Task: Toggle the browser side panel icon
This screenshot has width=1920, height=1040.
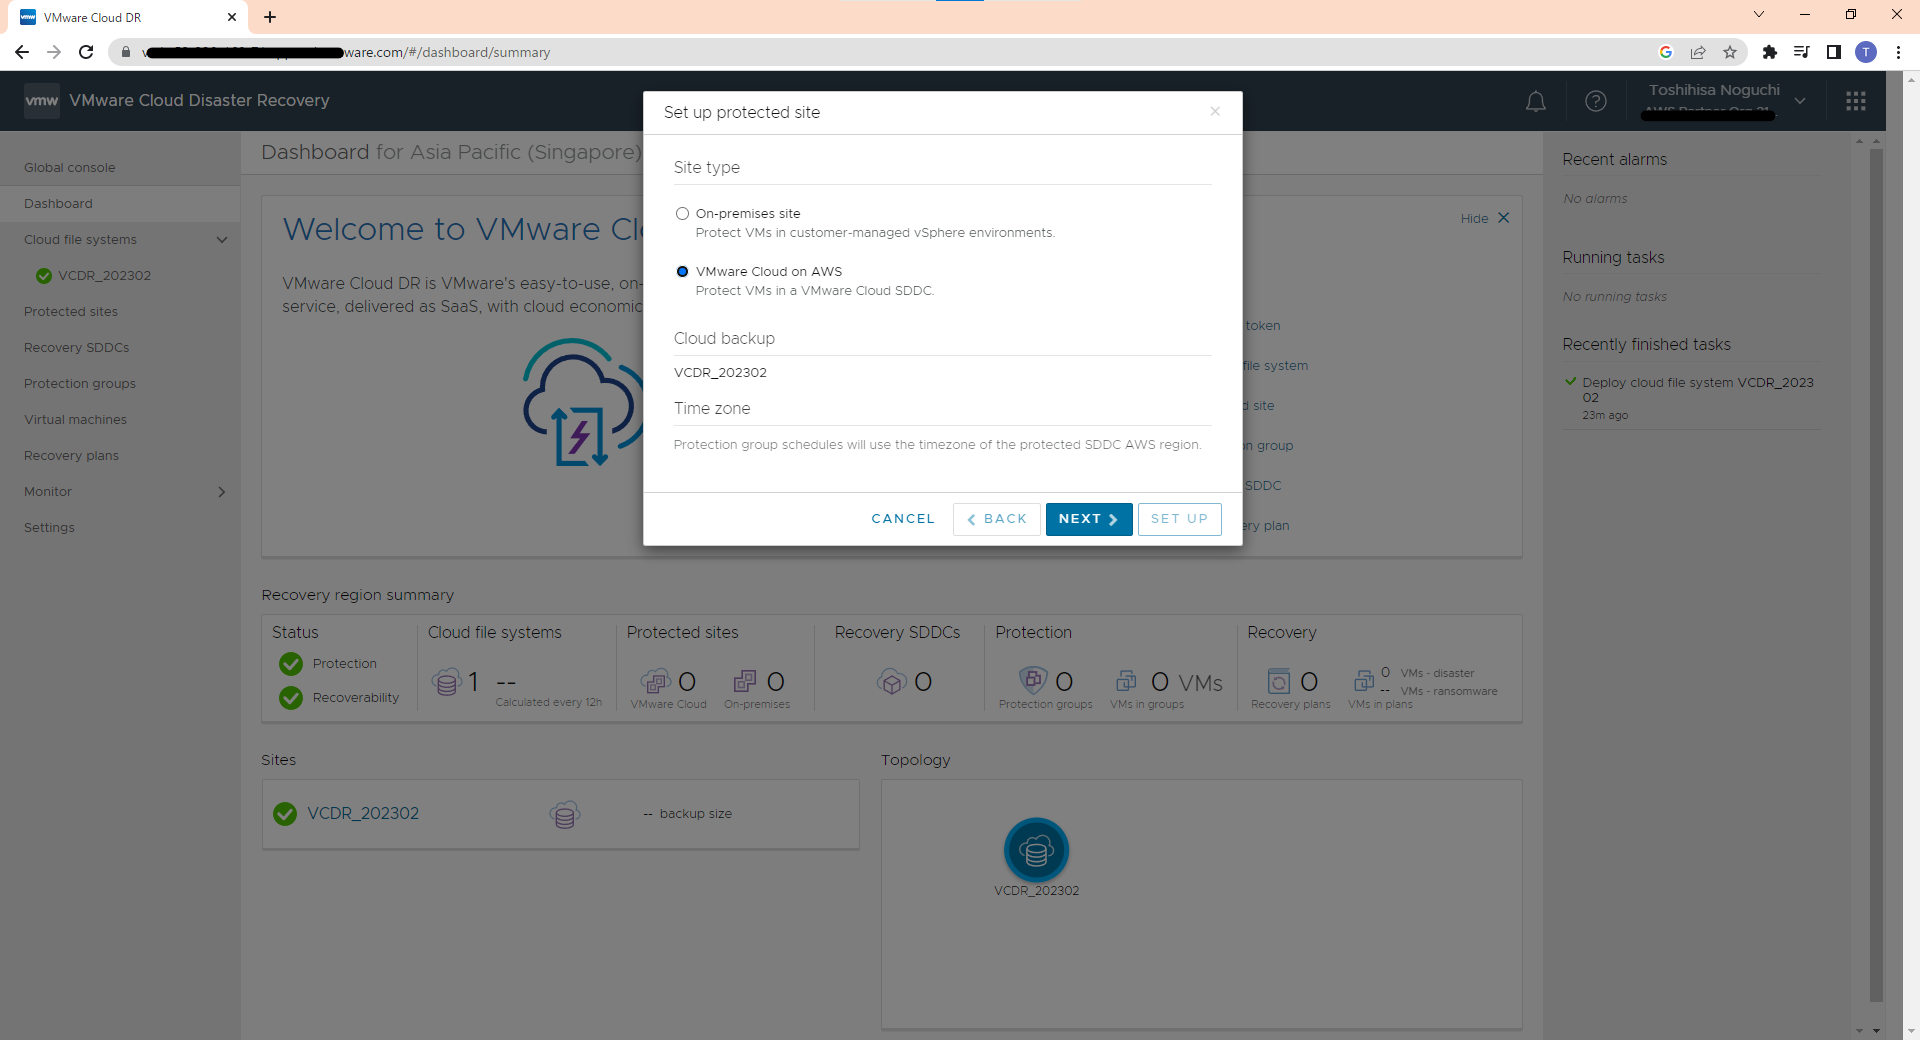Action: [1834, 52]
